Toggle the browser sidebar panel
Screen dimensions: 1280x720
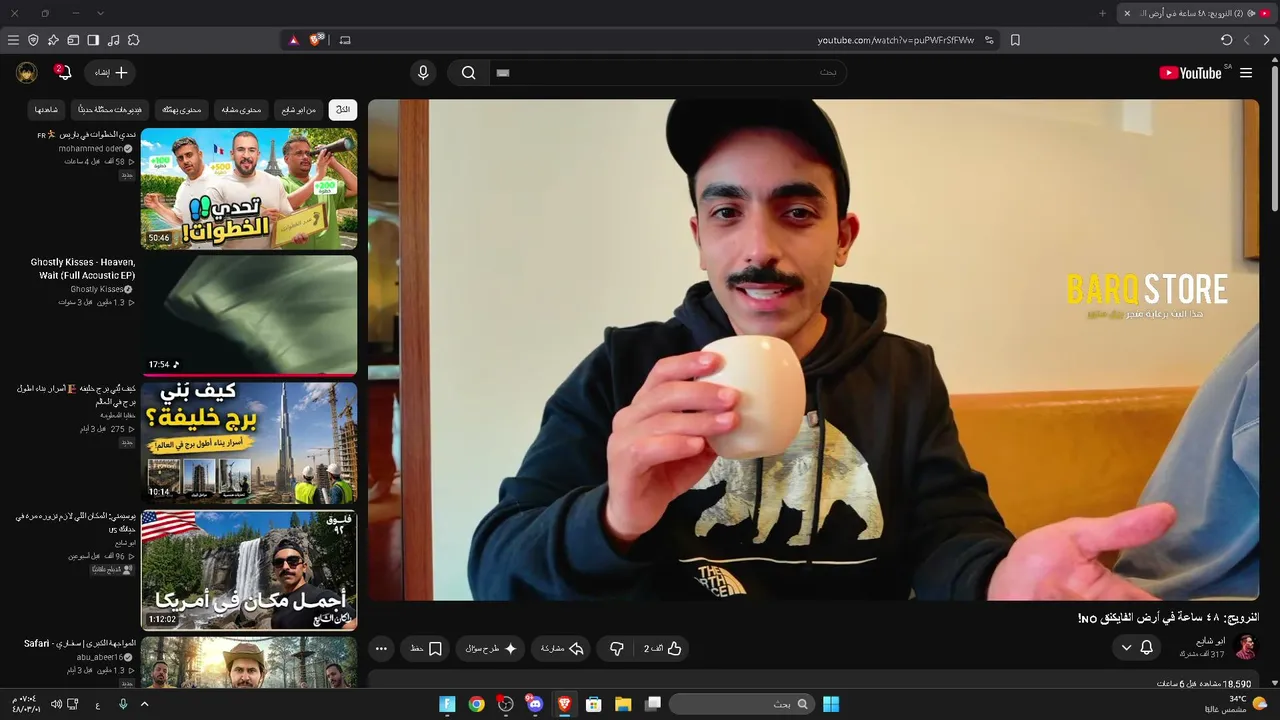tap(93, 40)
